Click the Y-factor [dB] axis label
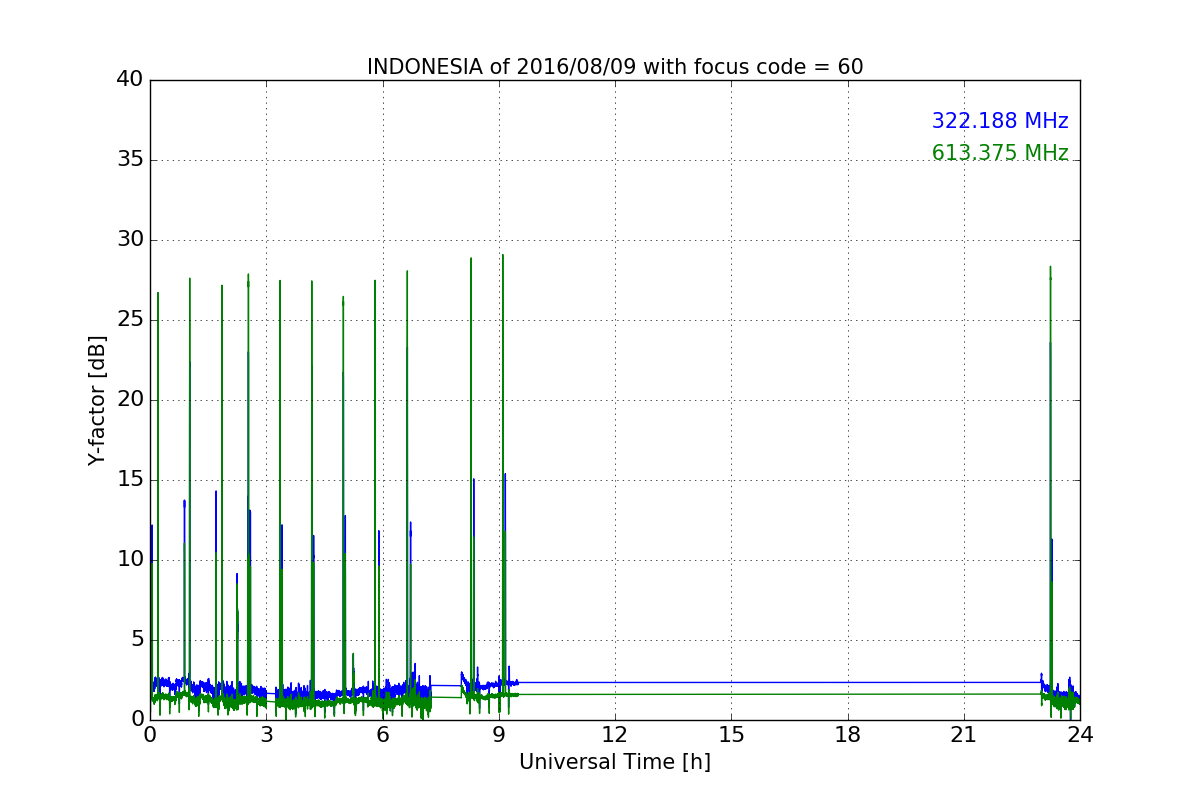This screenshot has width=1200, height=800. click(97, 400)
